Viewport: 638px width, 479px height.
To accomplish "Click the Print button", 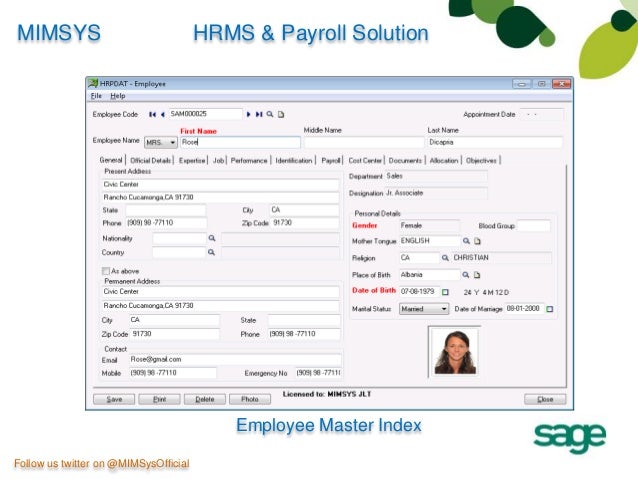I will point(159,399).
